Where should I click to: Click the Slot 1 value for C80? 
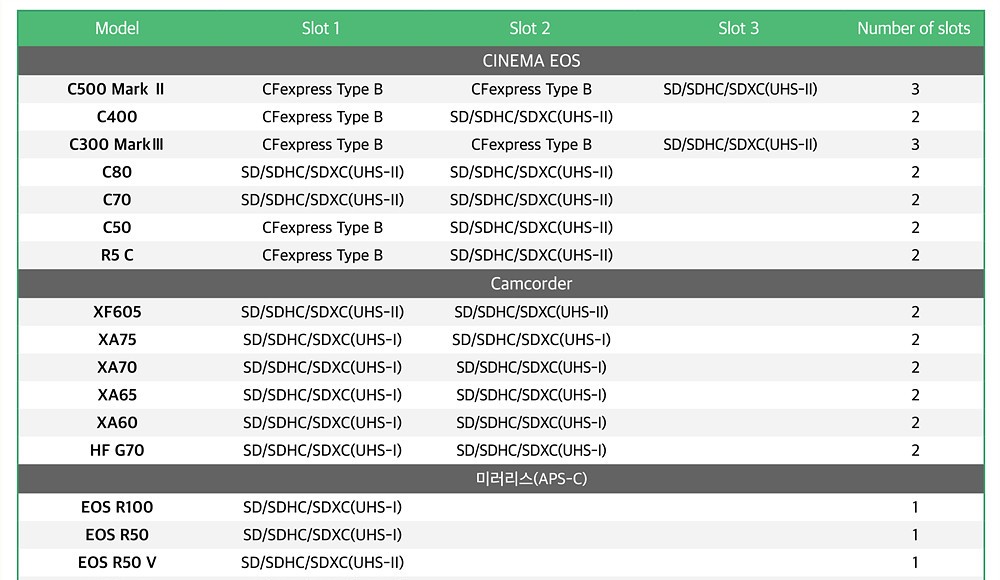tap(322, 172)
